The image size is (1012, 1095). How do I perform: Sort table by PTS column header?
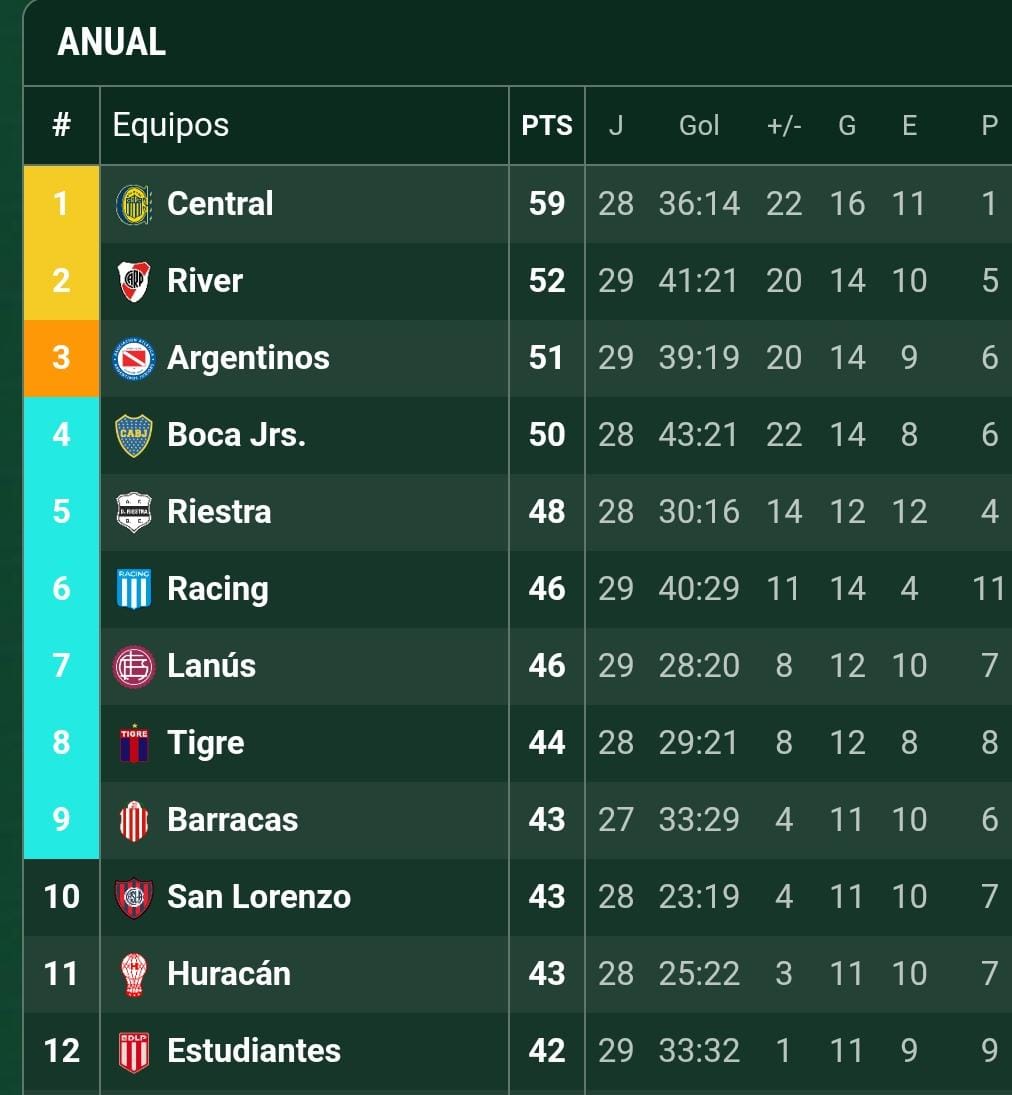(x=547, y=126)
